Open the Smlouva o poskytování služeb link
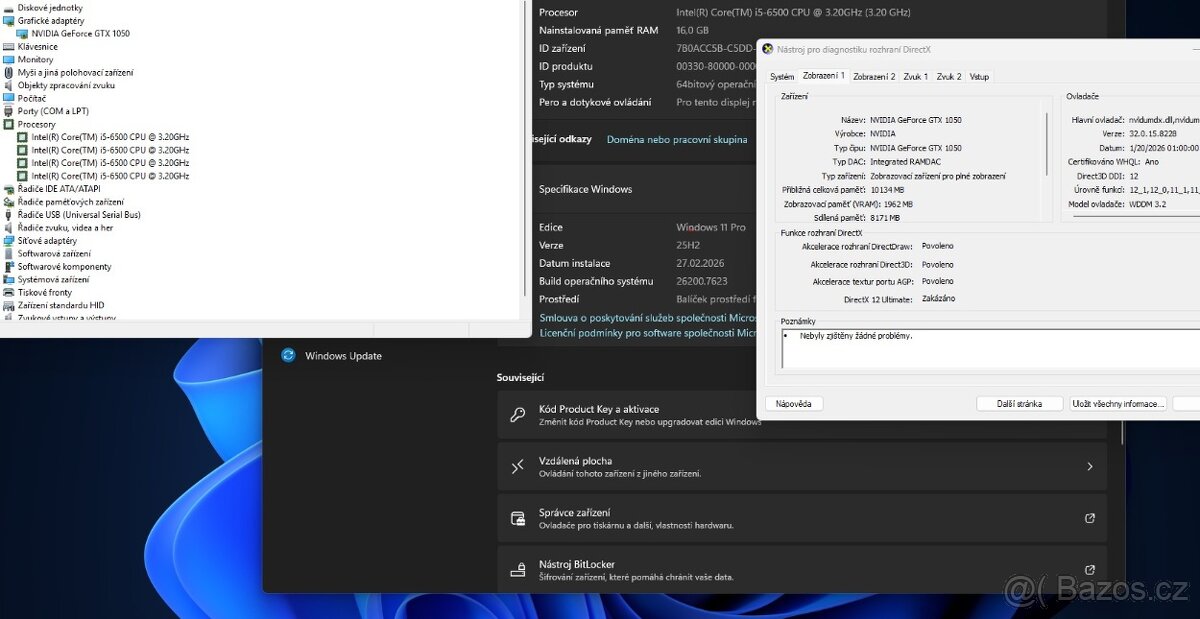 tap(647, 317)
